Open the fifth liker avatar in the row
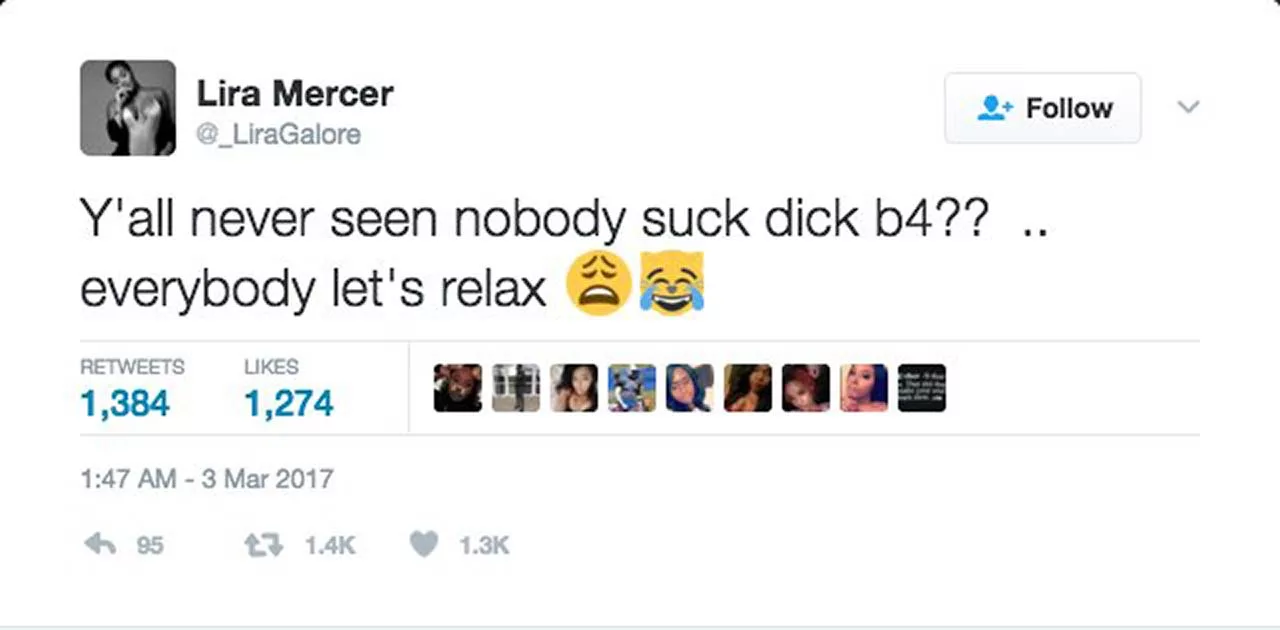The image size is (1280, 630). (x=690, y=388)
